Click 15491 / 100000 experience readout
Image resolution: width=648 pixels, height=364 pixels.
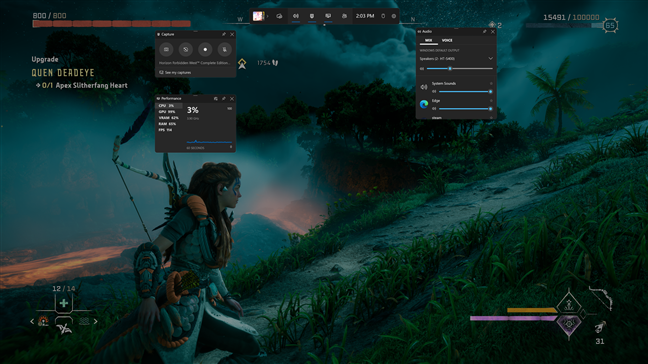tap(571, 17)
